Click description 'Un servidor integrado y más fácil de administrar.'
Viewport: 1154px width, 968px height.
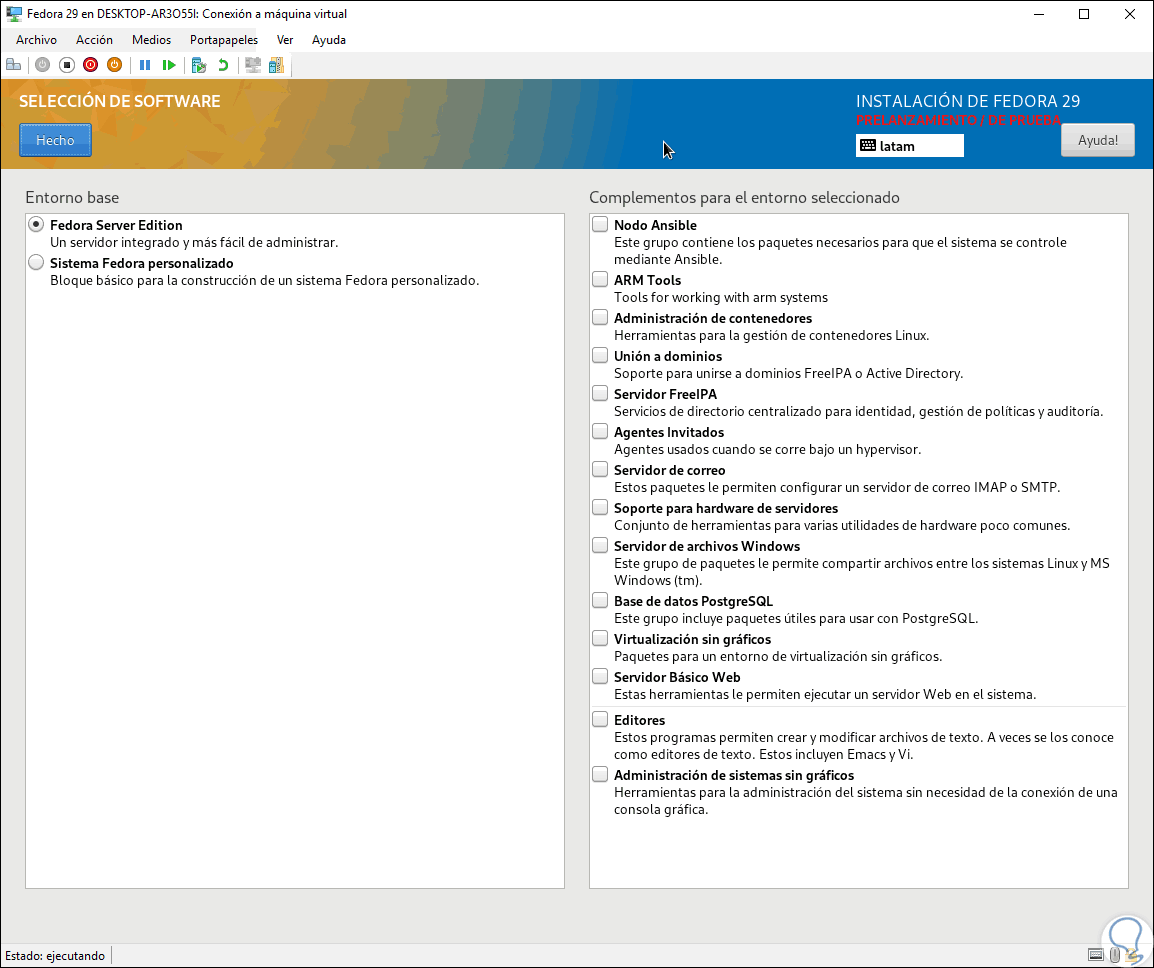click(x=194, y=242)
